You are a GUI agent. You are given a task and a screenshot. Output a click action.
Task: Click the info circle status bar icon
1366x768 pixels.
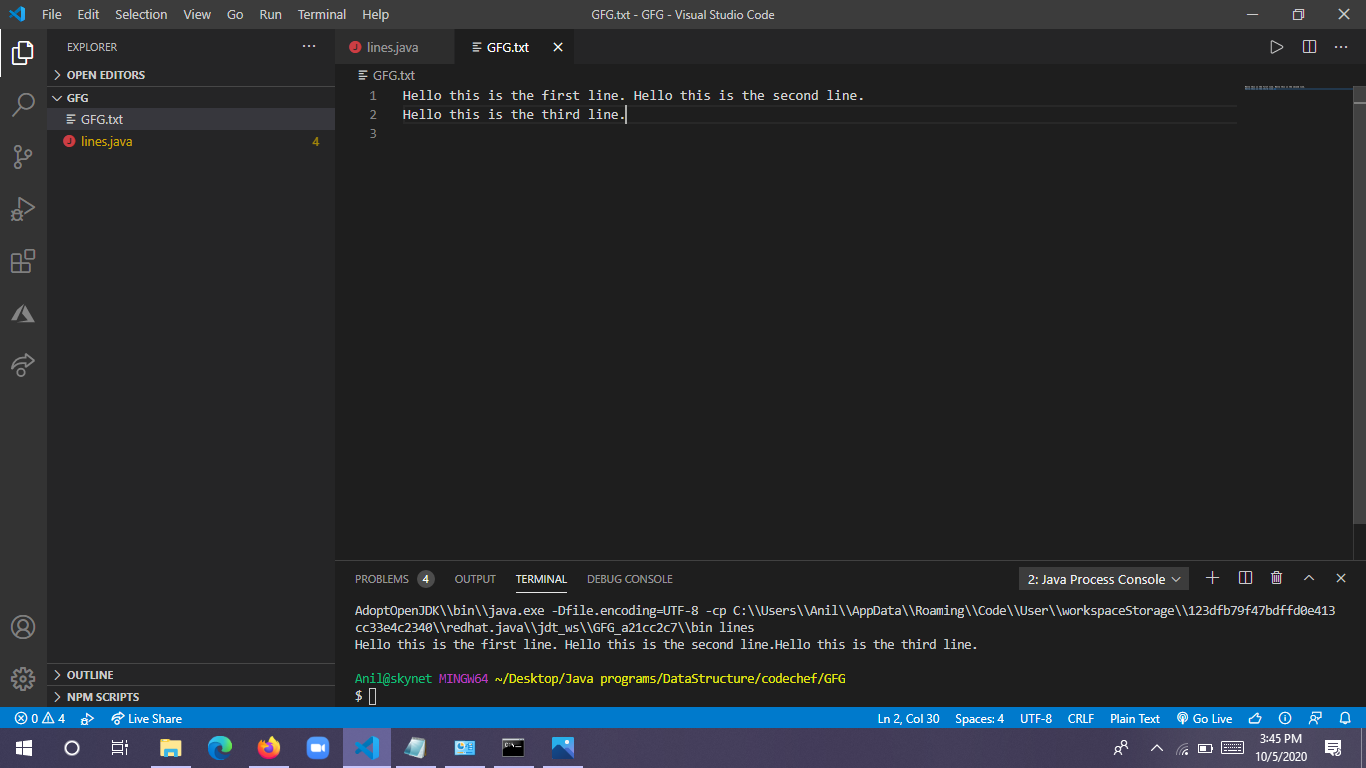(x=1286, y=718)
